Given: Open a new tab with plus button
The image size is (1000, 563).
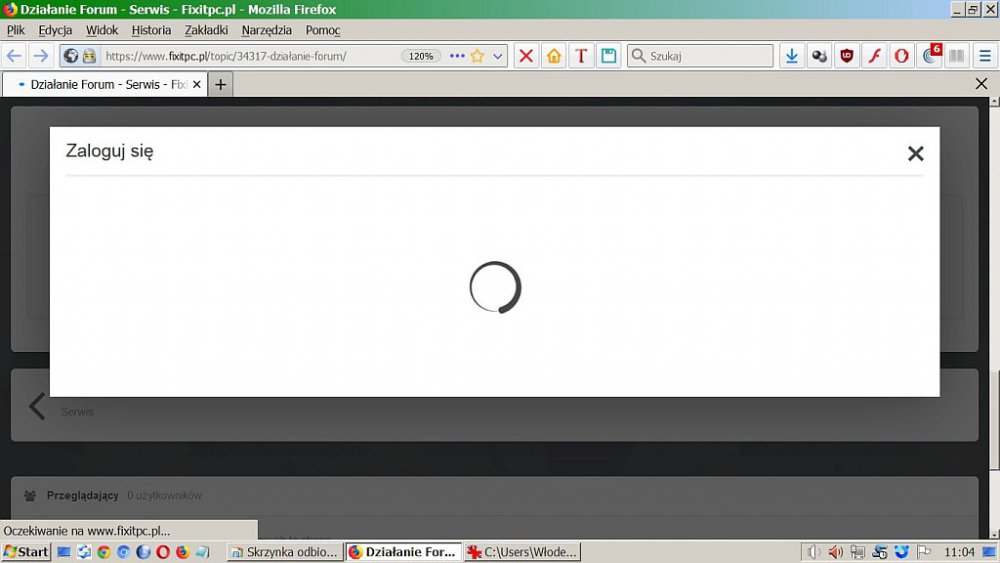Looking at the screenshot, I should coord(220,85).
